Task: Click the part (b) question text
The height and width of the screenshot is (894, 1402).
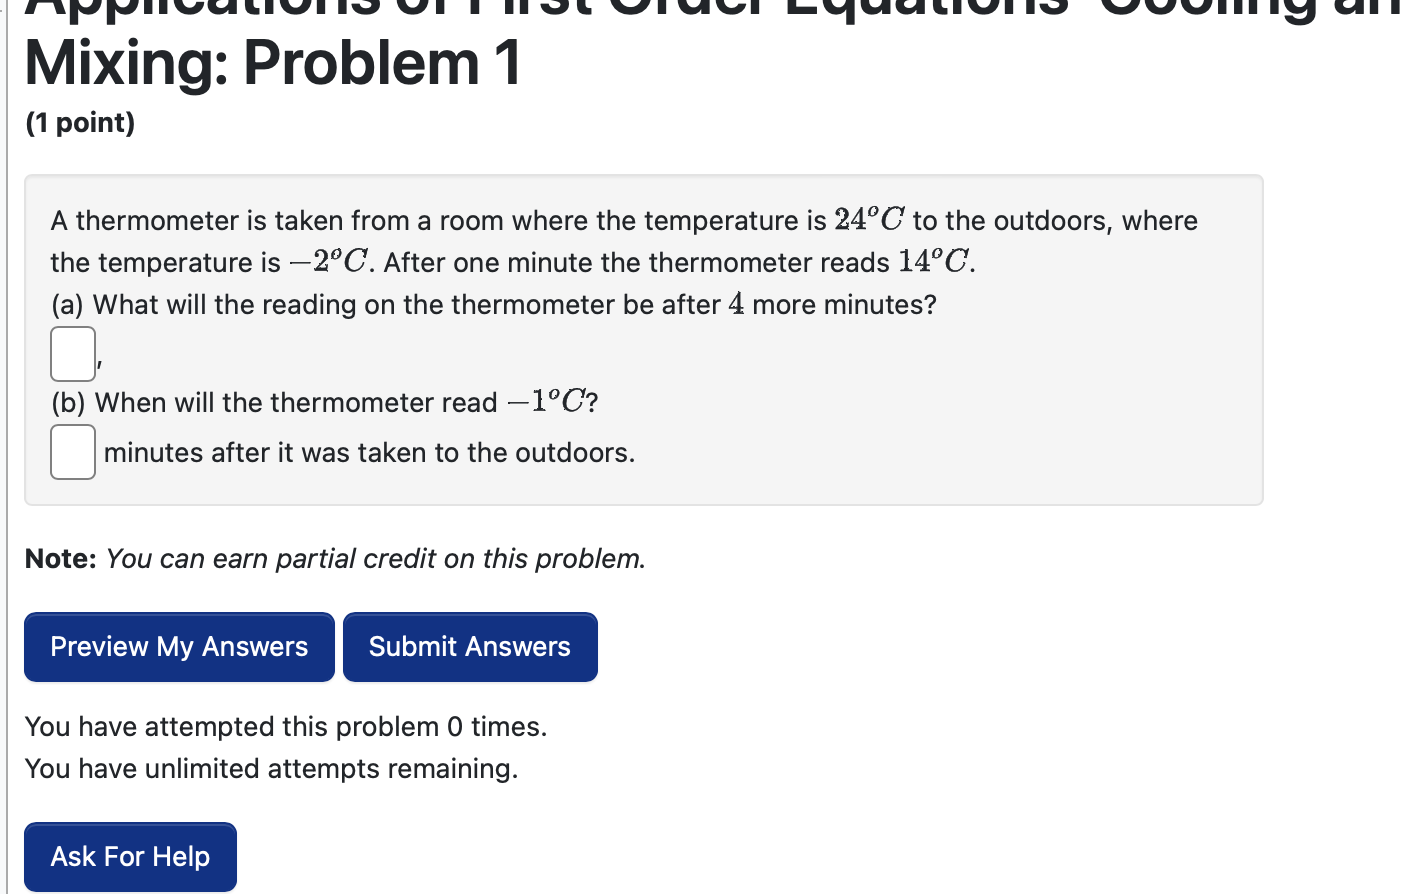Action: click(x=324, y=402)
